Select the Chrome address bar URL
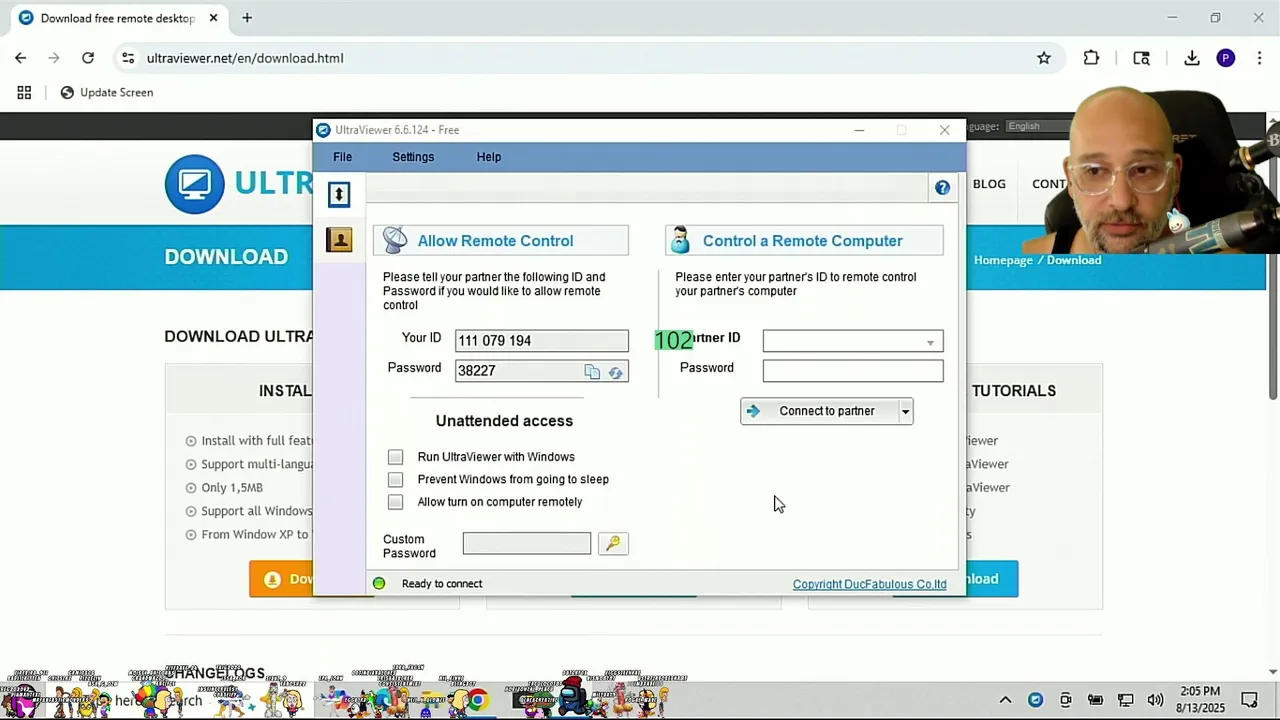This screenshot has width=1280, height=720. (x=245, y=58)
